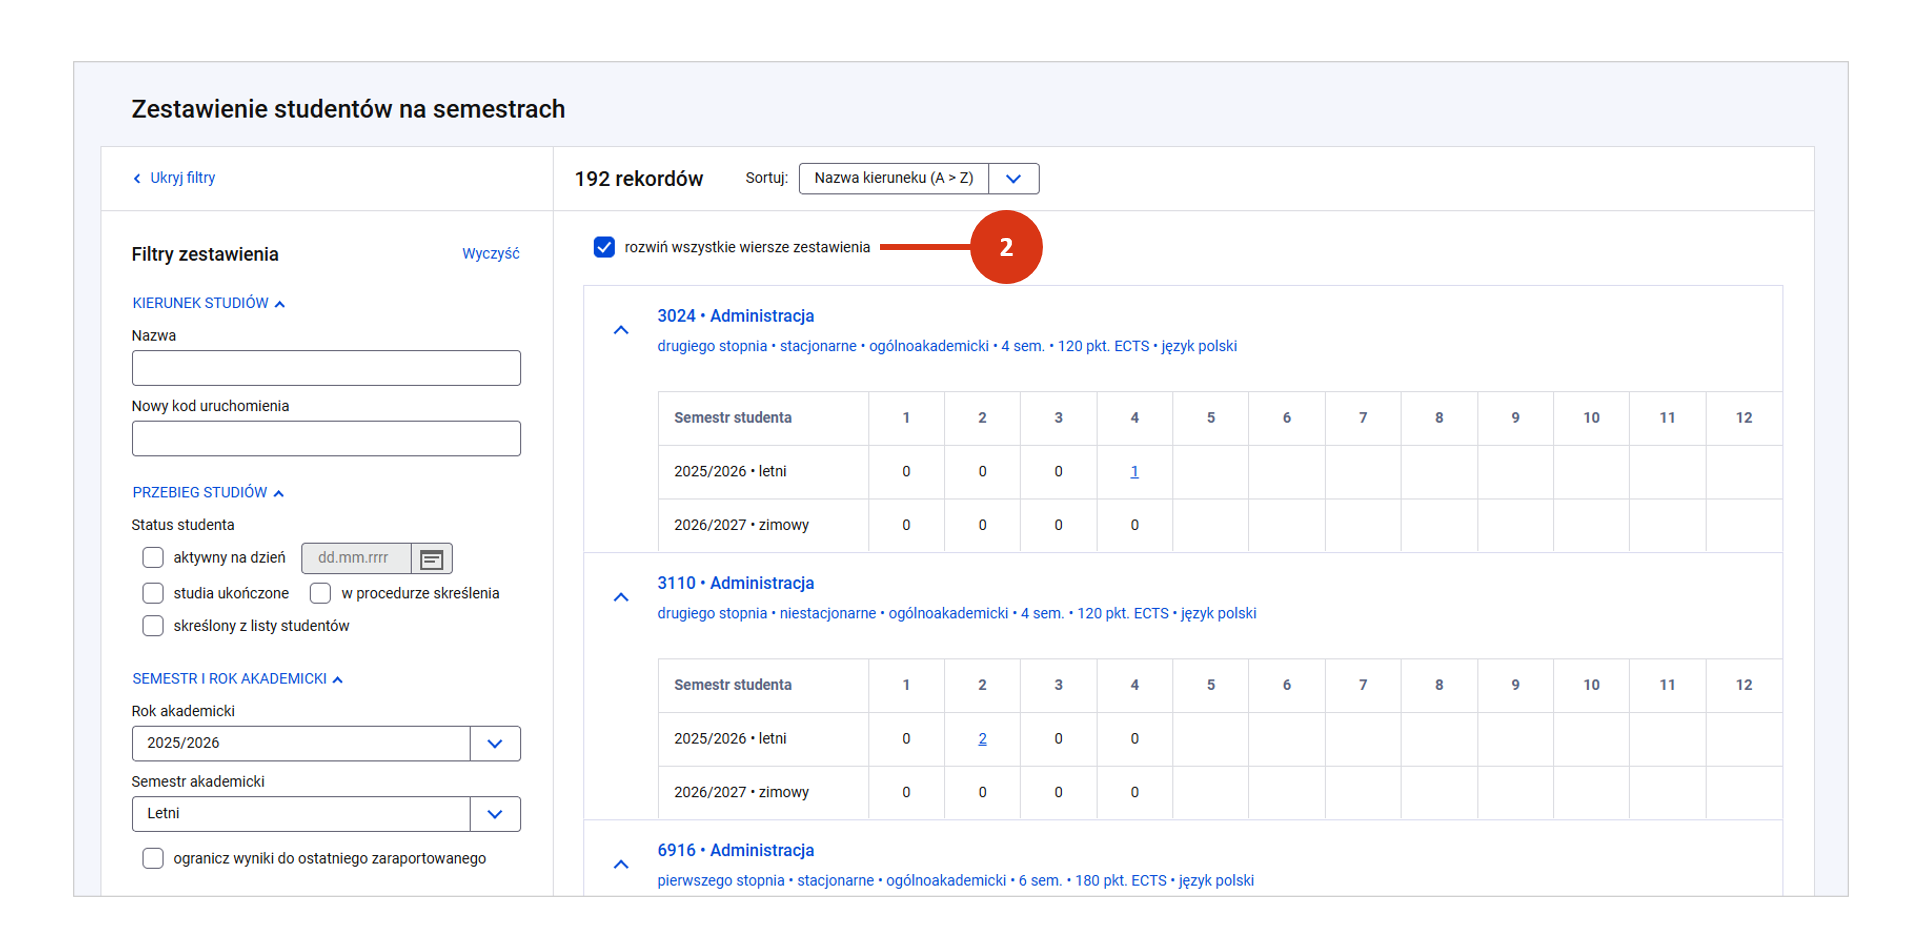Click the Nazwa input field

click(326, 368)
